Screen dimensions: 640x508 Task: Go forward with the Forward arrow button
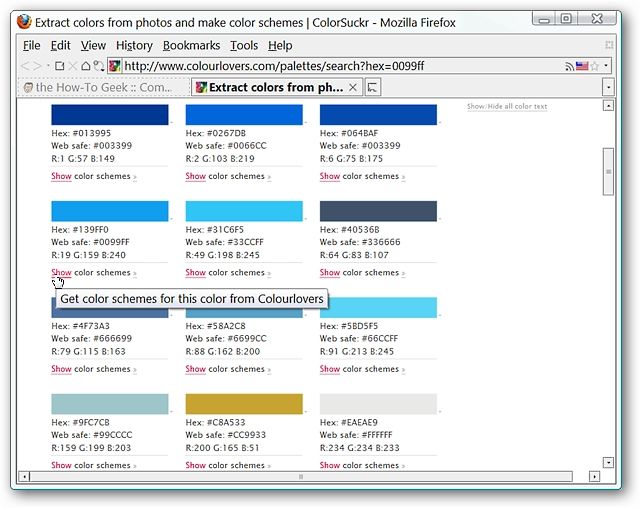(38, 66)
